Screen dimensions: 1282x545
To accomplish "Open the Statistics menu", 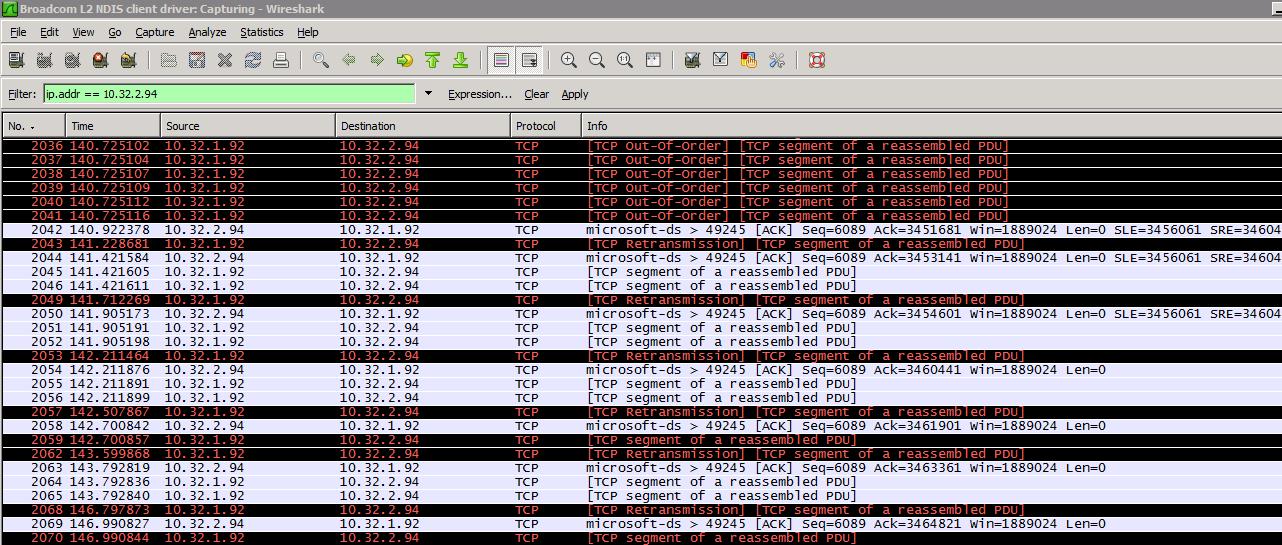I will point(262,32).
